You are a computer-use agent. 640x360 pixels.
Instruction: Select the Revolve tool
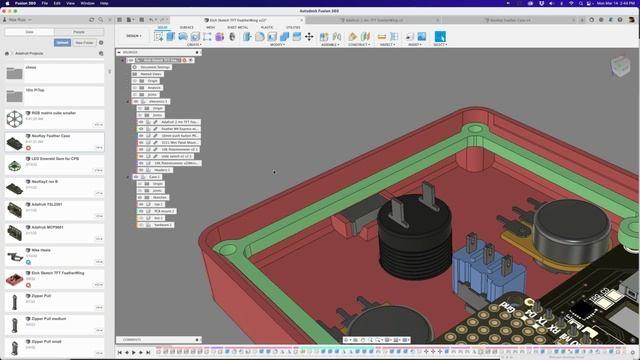183,37
